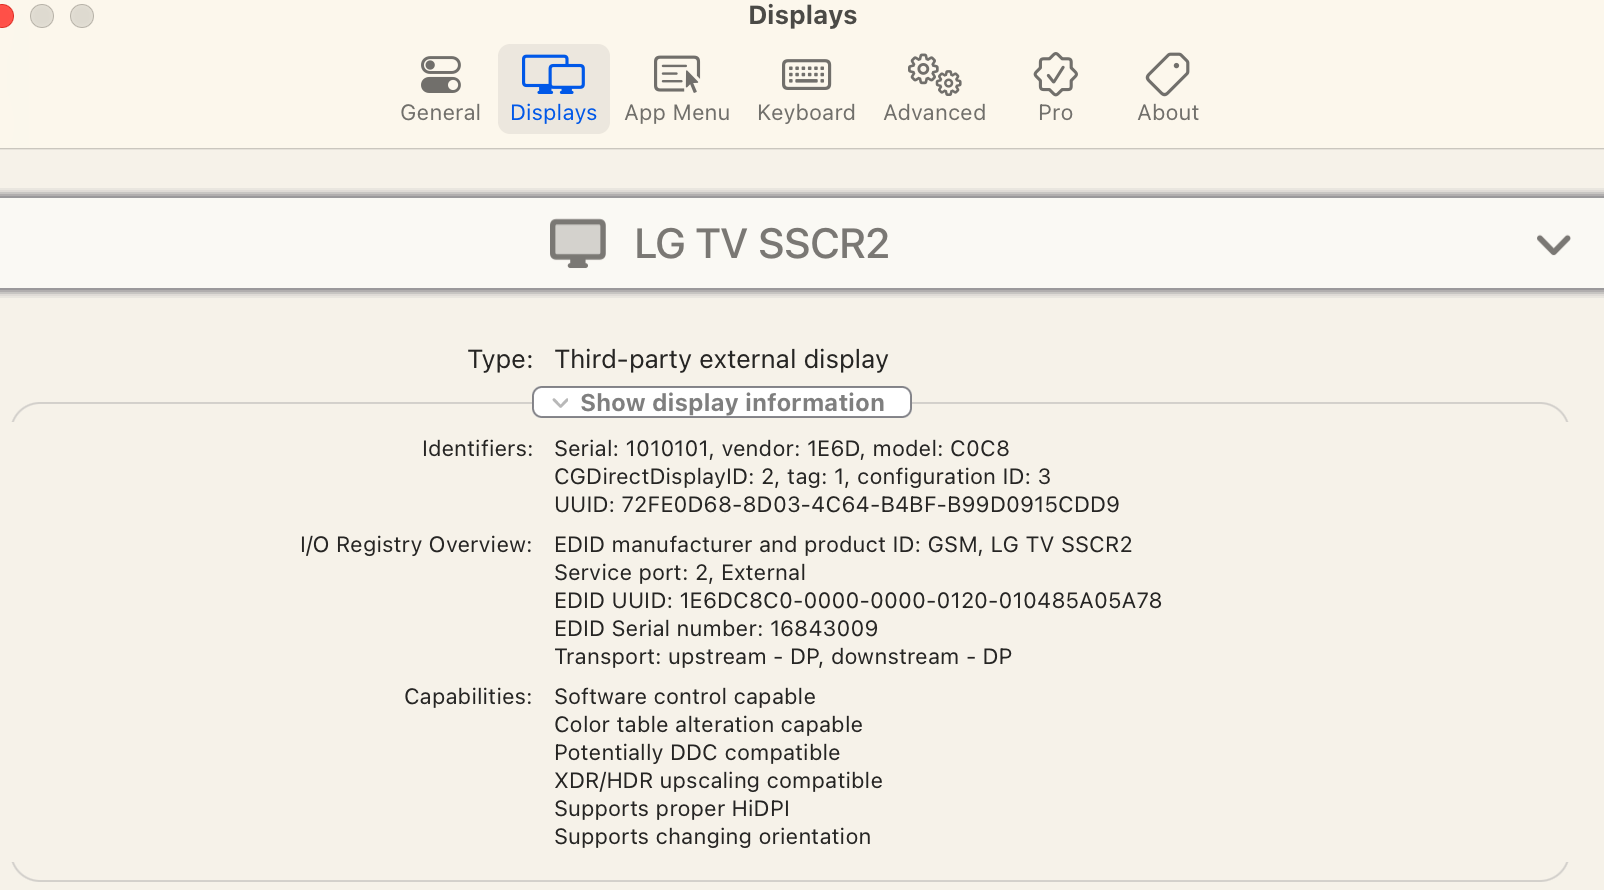Click the LG TV SSCR2 display name header
Viewport: 1604px width, 890px height.
(761, 244)
